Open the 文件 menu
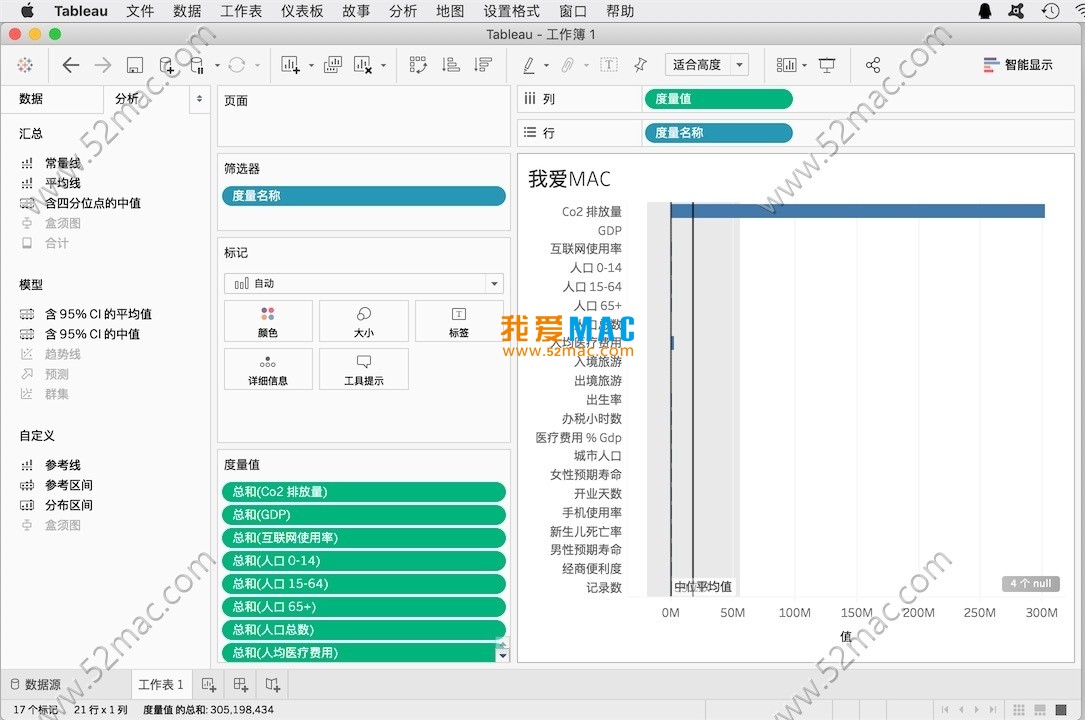Image resolution: width=1085 pixels, height=720 pixels. (x=140, y=11)
